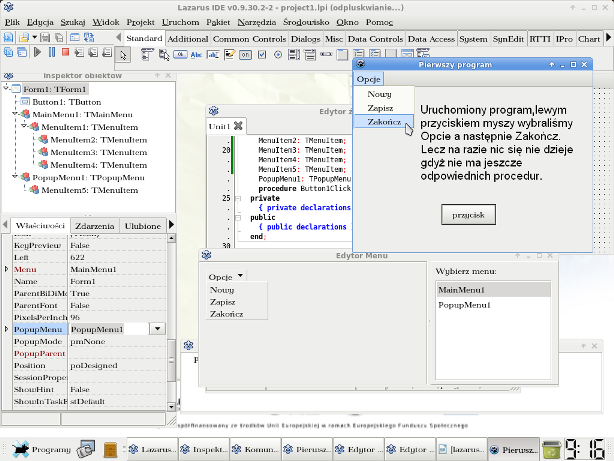Viewport: 614px width, 461px height.
Task: Click the properties list scrollbar up arrow
Action: [x=171, y=238]
